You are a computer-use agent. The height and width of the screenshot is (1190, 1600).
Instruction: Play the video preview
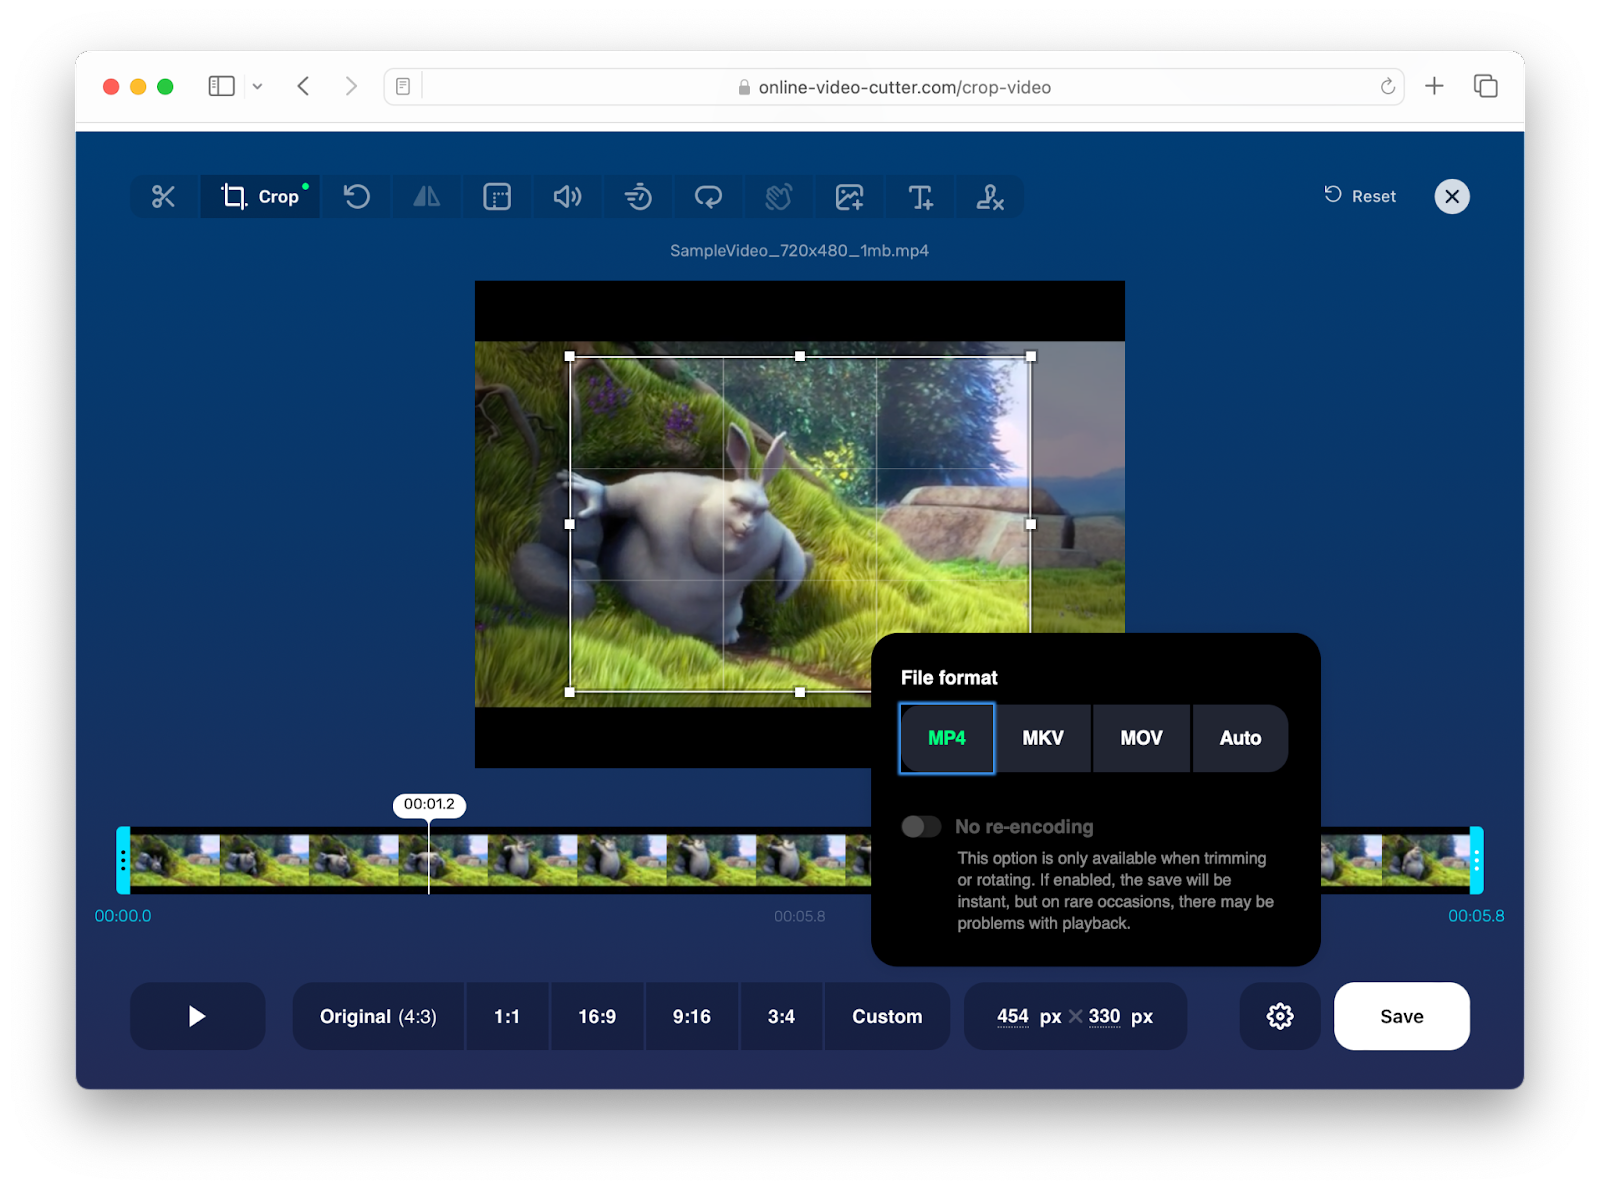(198, 1016)
